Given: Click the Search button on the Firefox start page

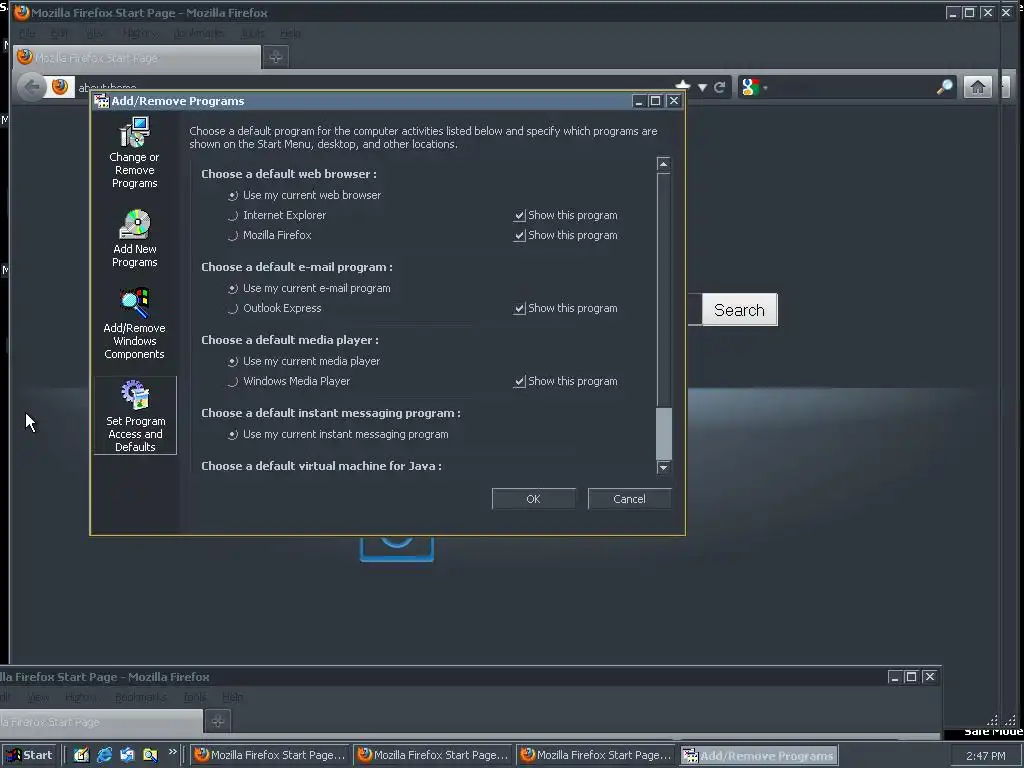Looking at the screenshot, I should point(739,310).
